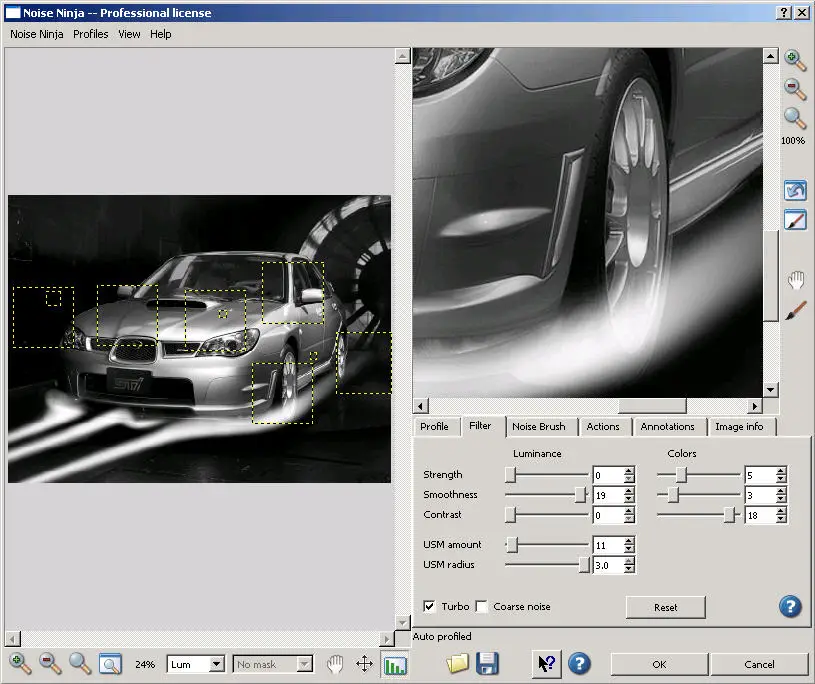The width and height of the screenshot is (815, 684).
Task: Click the Colors contrast slider handle
Action: [x=730, y=515]
